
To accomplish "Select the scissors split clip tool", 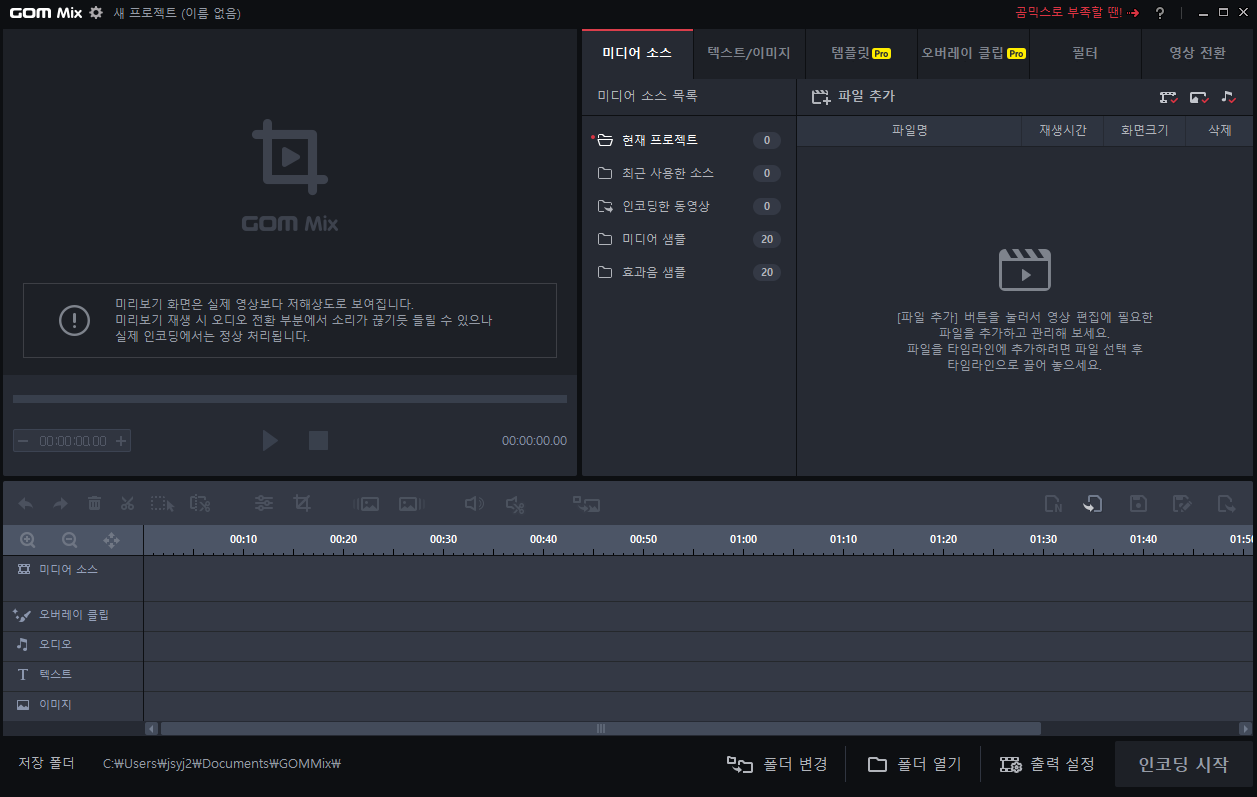I will (x=127, y=505).
